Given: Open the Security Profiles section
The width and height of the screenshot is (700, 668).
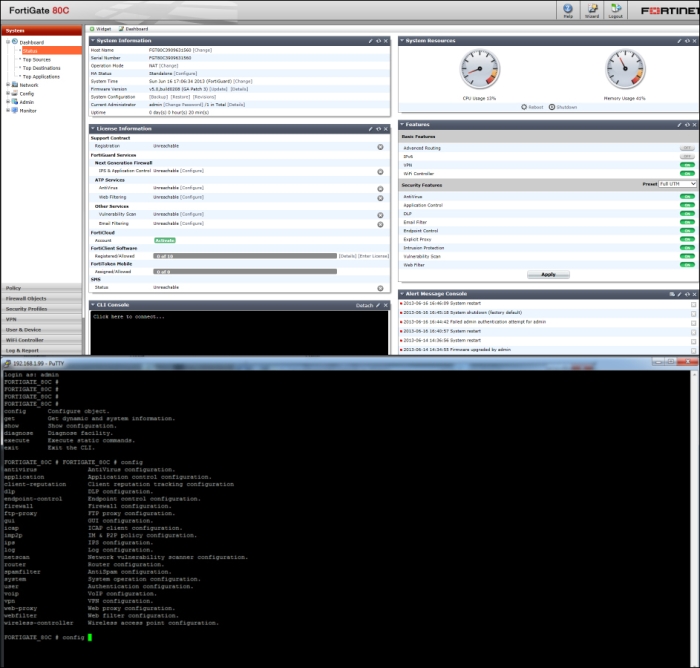Looking at the screenshot, I should click(42, 309).
